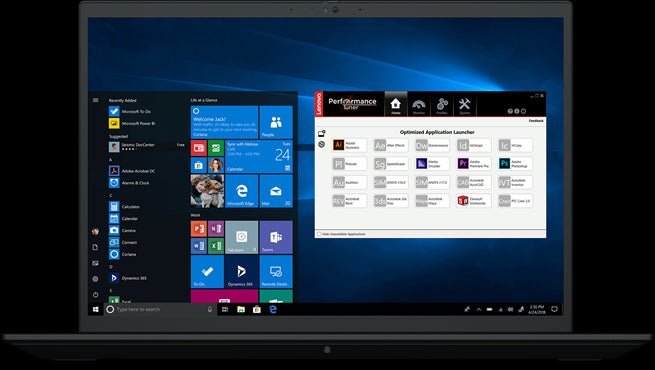Open the System tab in Performance Tuner
655x370 pixels.
point(465,105)
